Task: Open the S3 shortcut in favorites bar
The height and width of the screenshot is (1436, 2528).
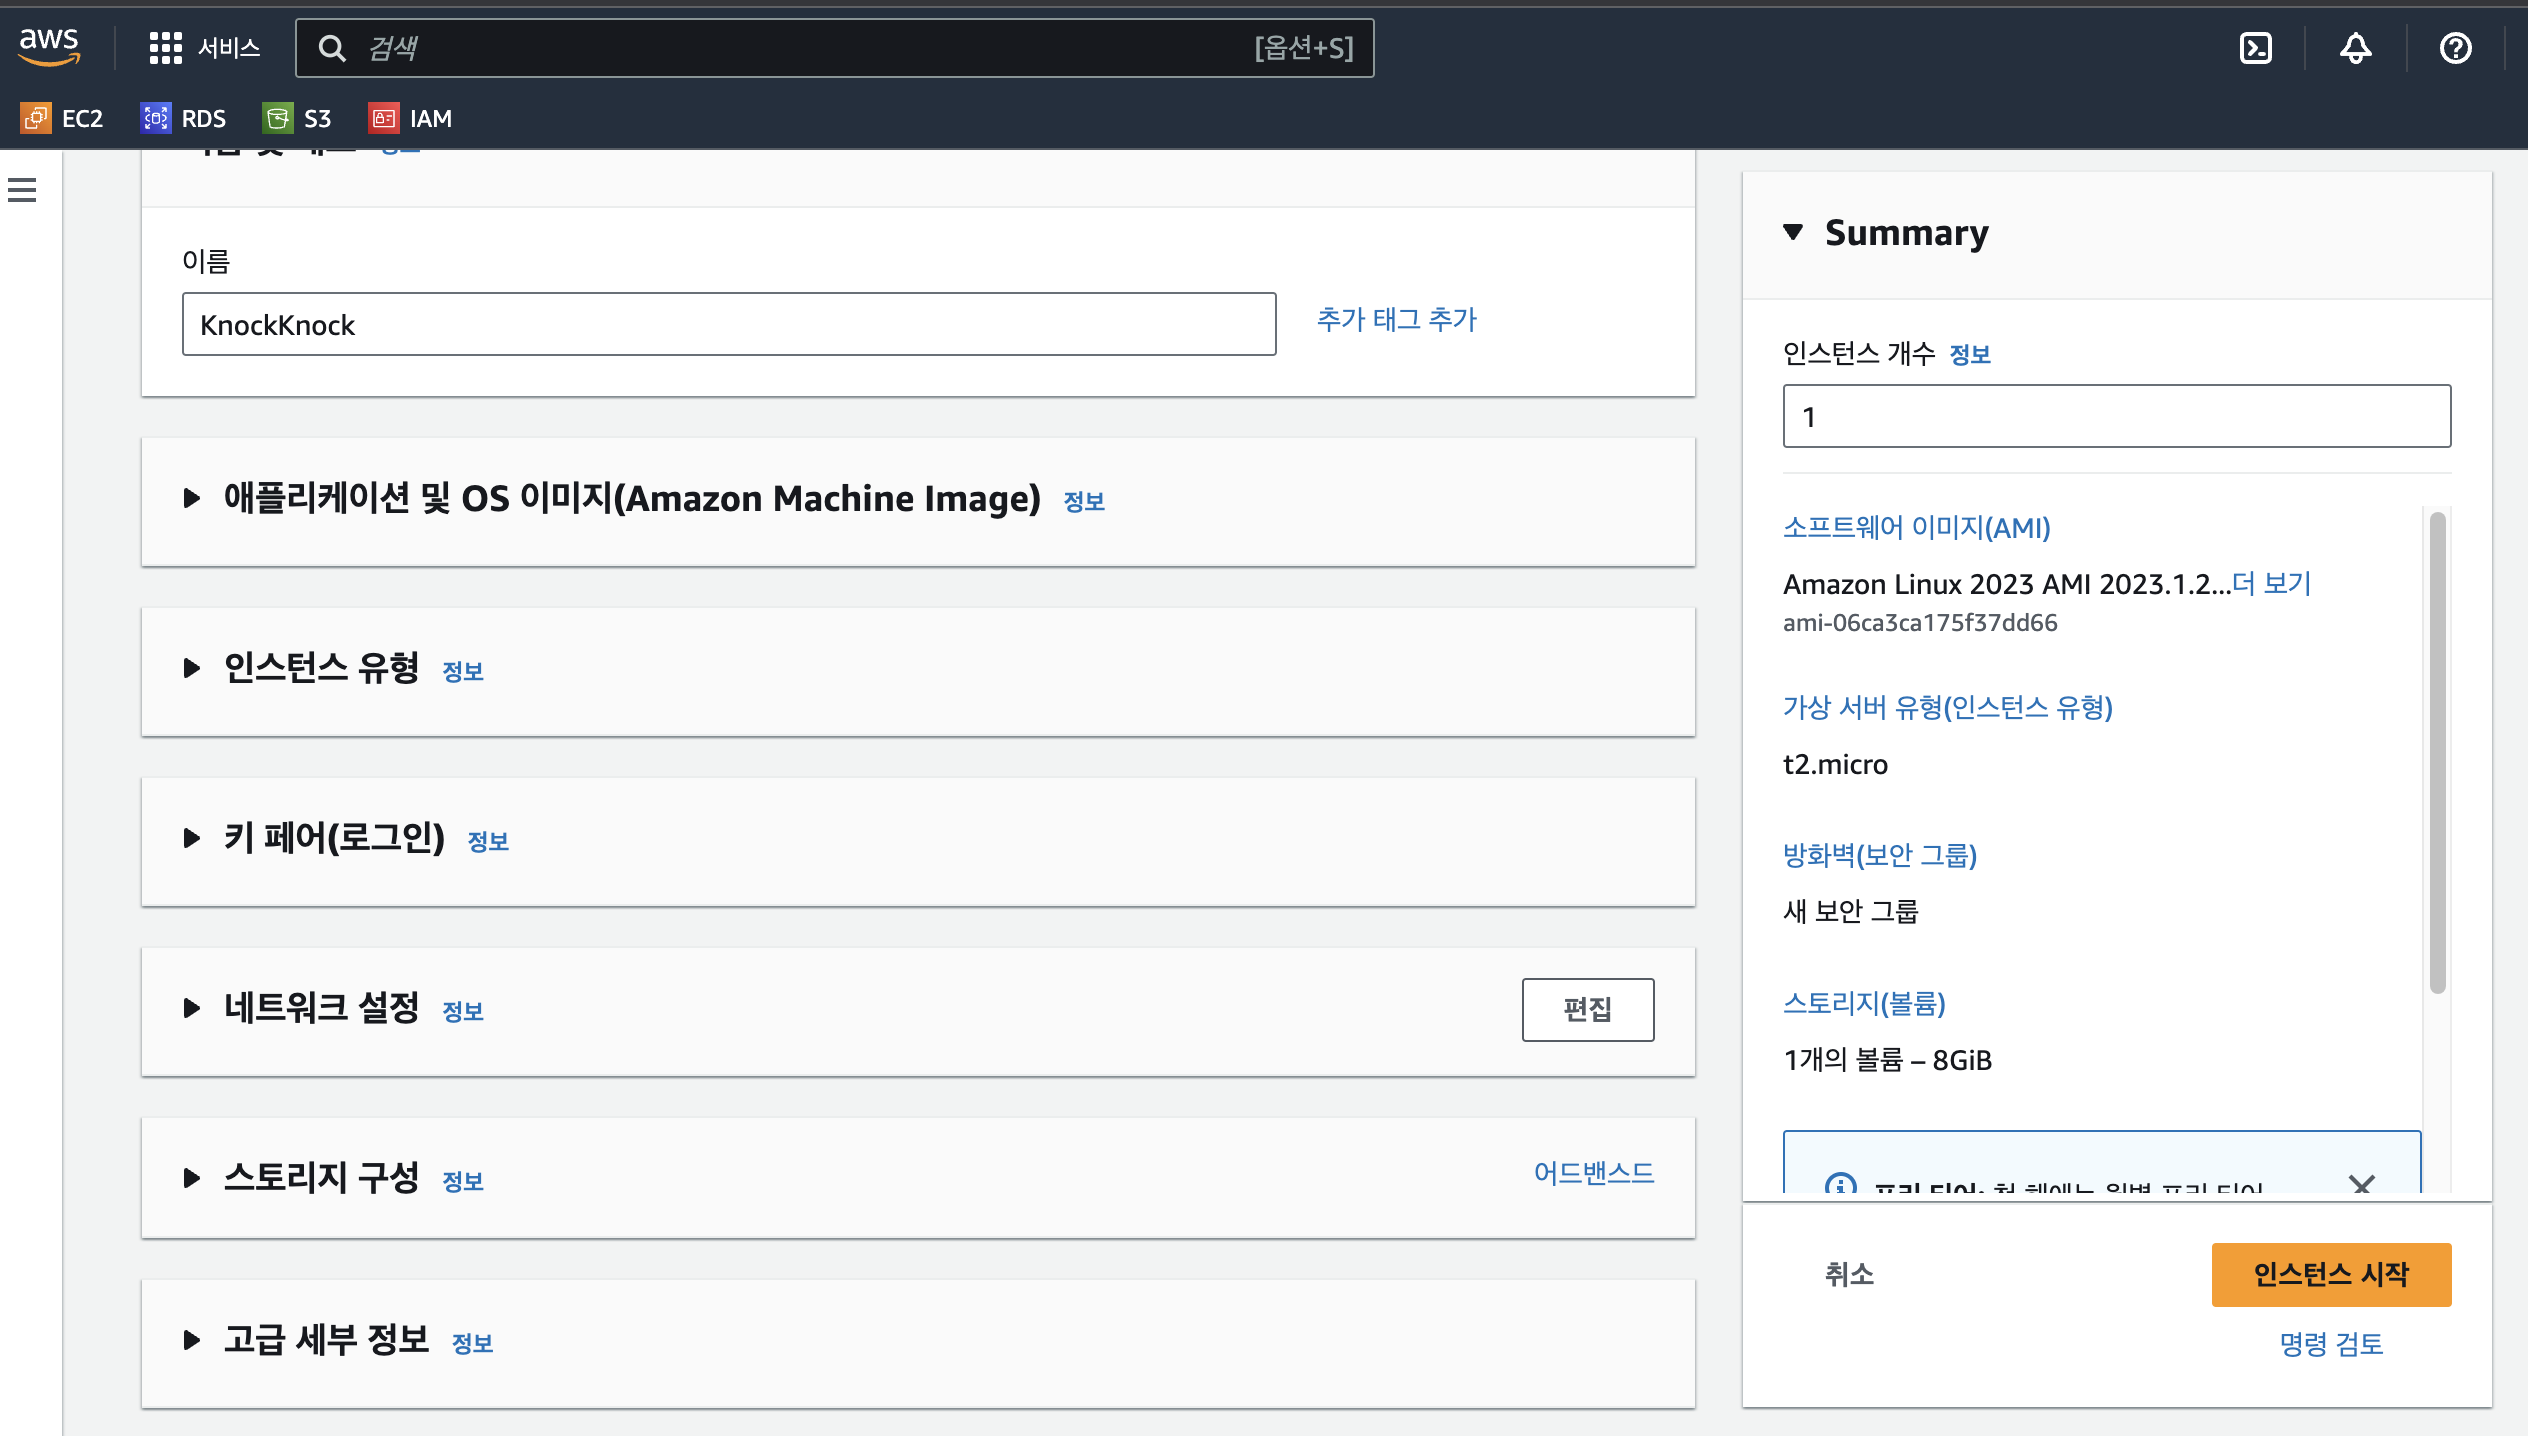Action: pyautogui.click(x=297, y=118)
